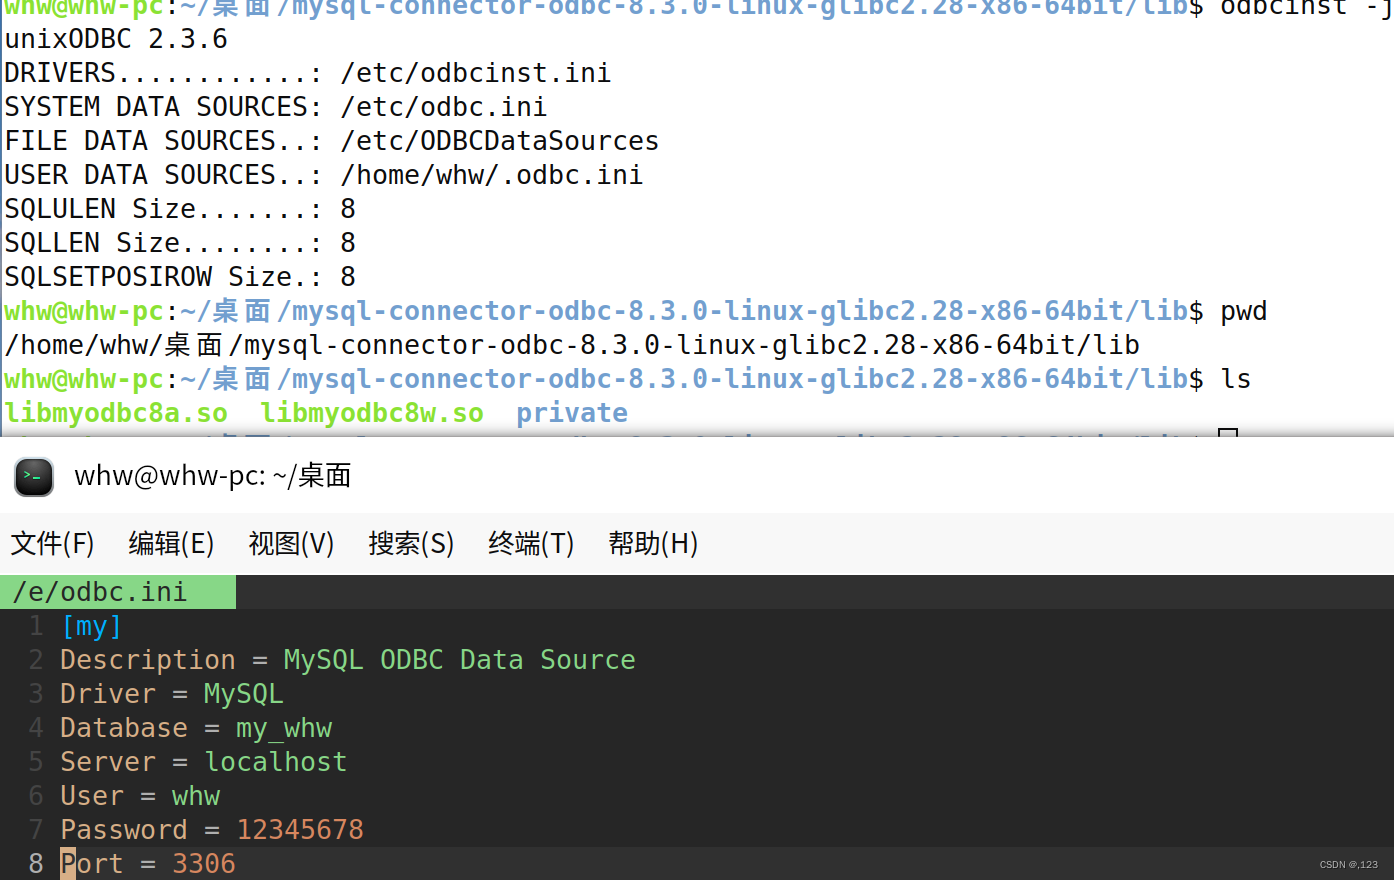
Task: Click the libmyodbc8w.so filename in ls output
Action: click(371, 412)
